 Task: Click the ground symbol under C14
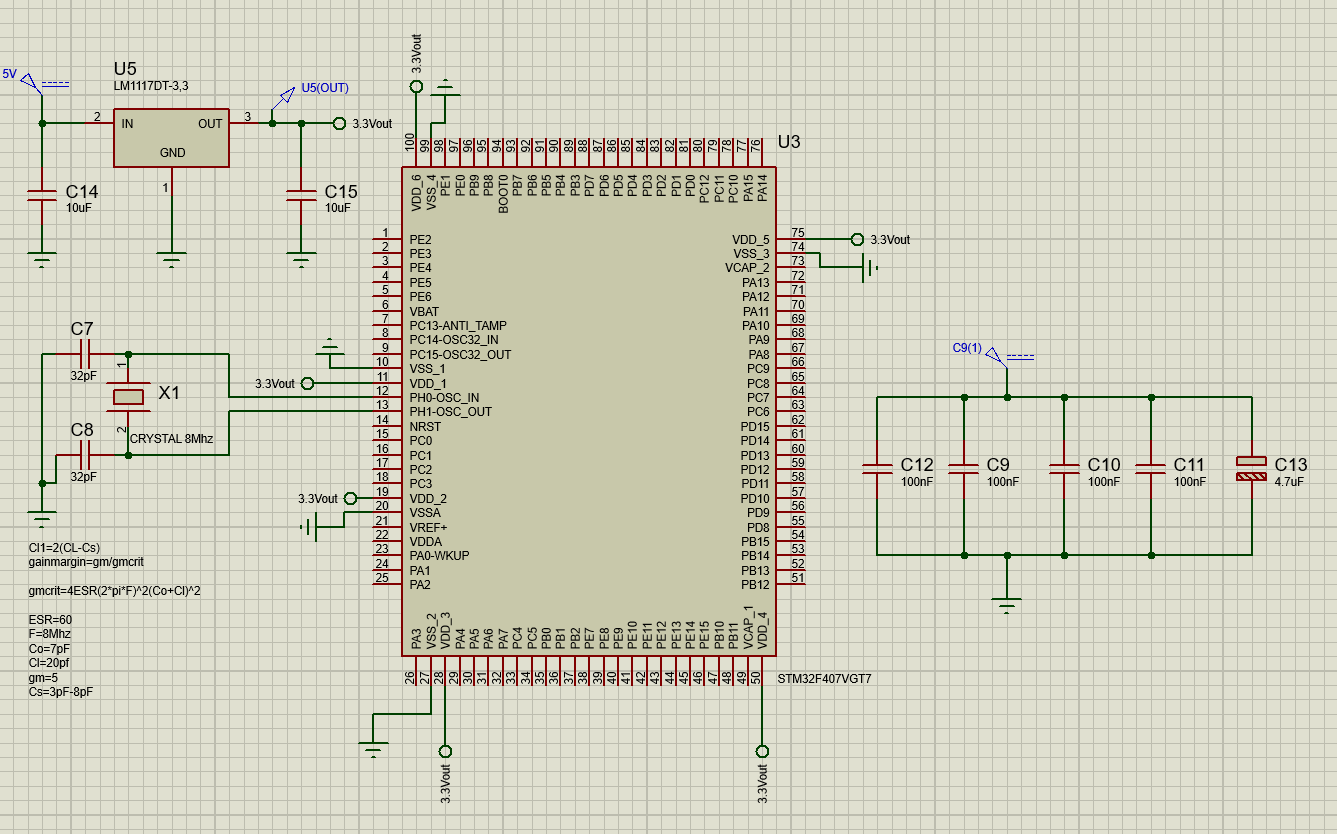click(x=42, y=260)
